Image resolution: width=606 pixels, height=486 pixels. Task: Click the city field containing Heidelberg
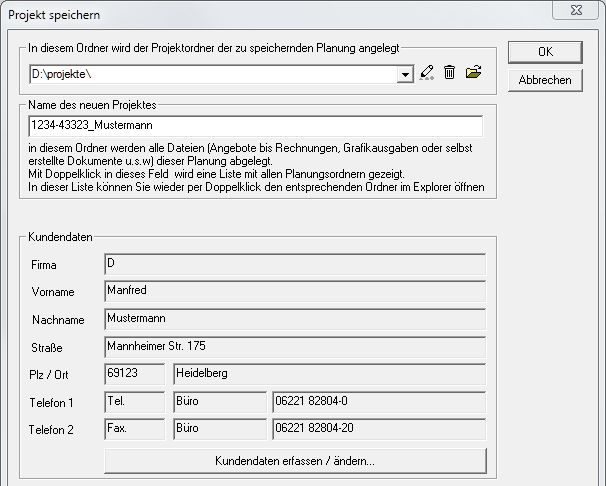pyautogui.click(x=328, y=374)
